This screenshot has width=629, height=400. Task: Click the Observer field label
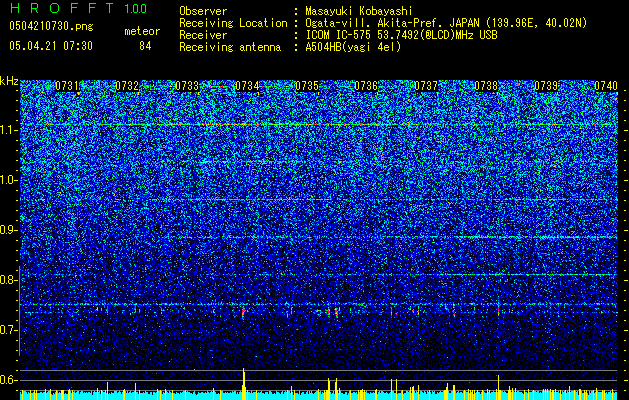coord(203,11)
